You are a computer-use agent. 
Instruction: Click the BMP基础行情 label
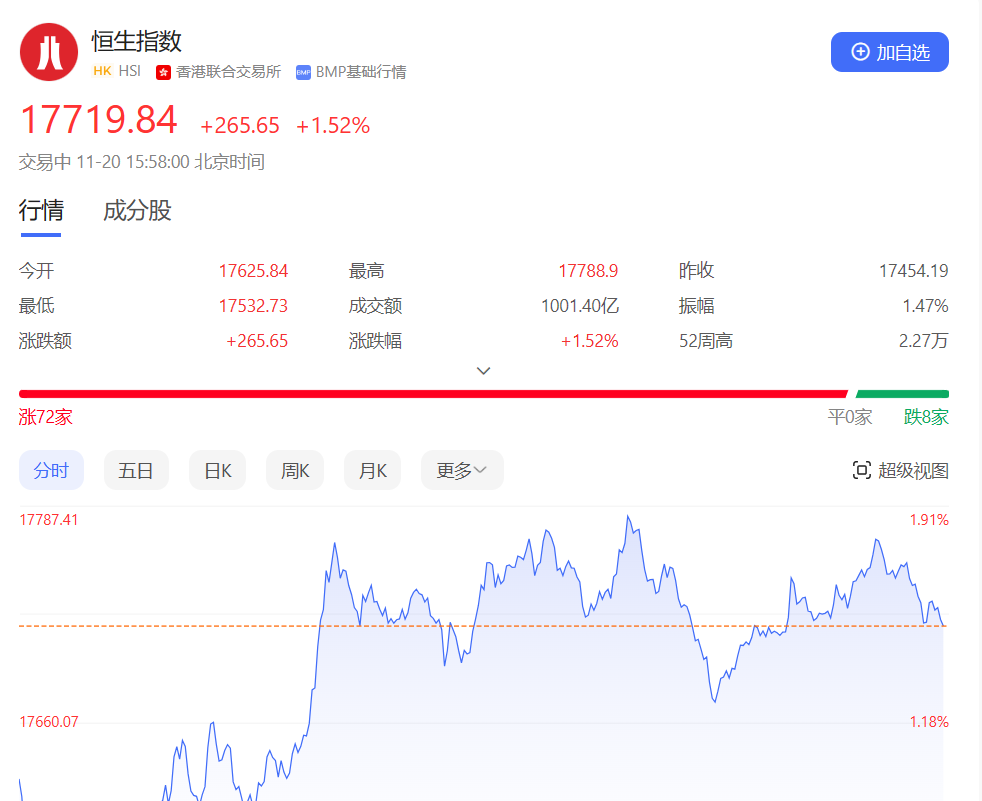[x=361, y=72]
